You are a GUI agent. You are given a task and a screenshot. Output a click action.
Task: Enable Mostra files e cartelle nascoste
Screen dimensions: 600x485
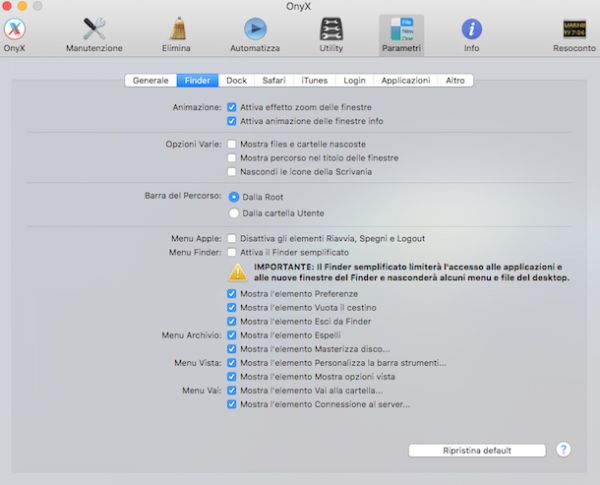232,144
